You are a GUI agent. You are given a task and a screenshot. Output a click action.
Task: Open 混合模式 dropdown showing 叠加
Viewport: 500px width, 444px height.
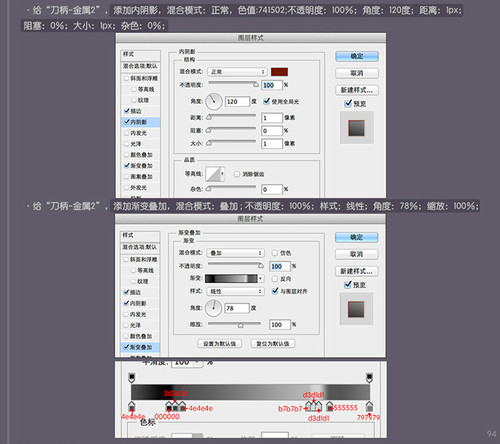(x=235, y=253)
